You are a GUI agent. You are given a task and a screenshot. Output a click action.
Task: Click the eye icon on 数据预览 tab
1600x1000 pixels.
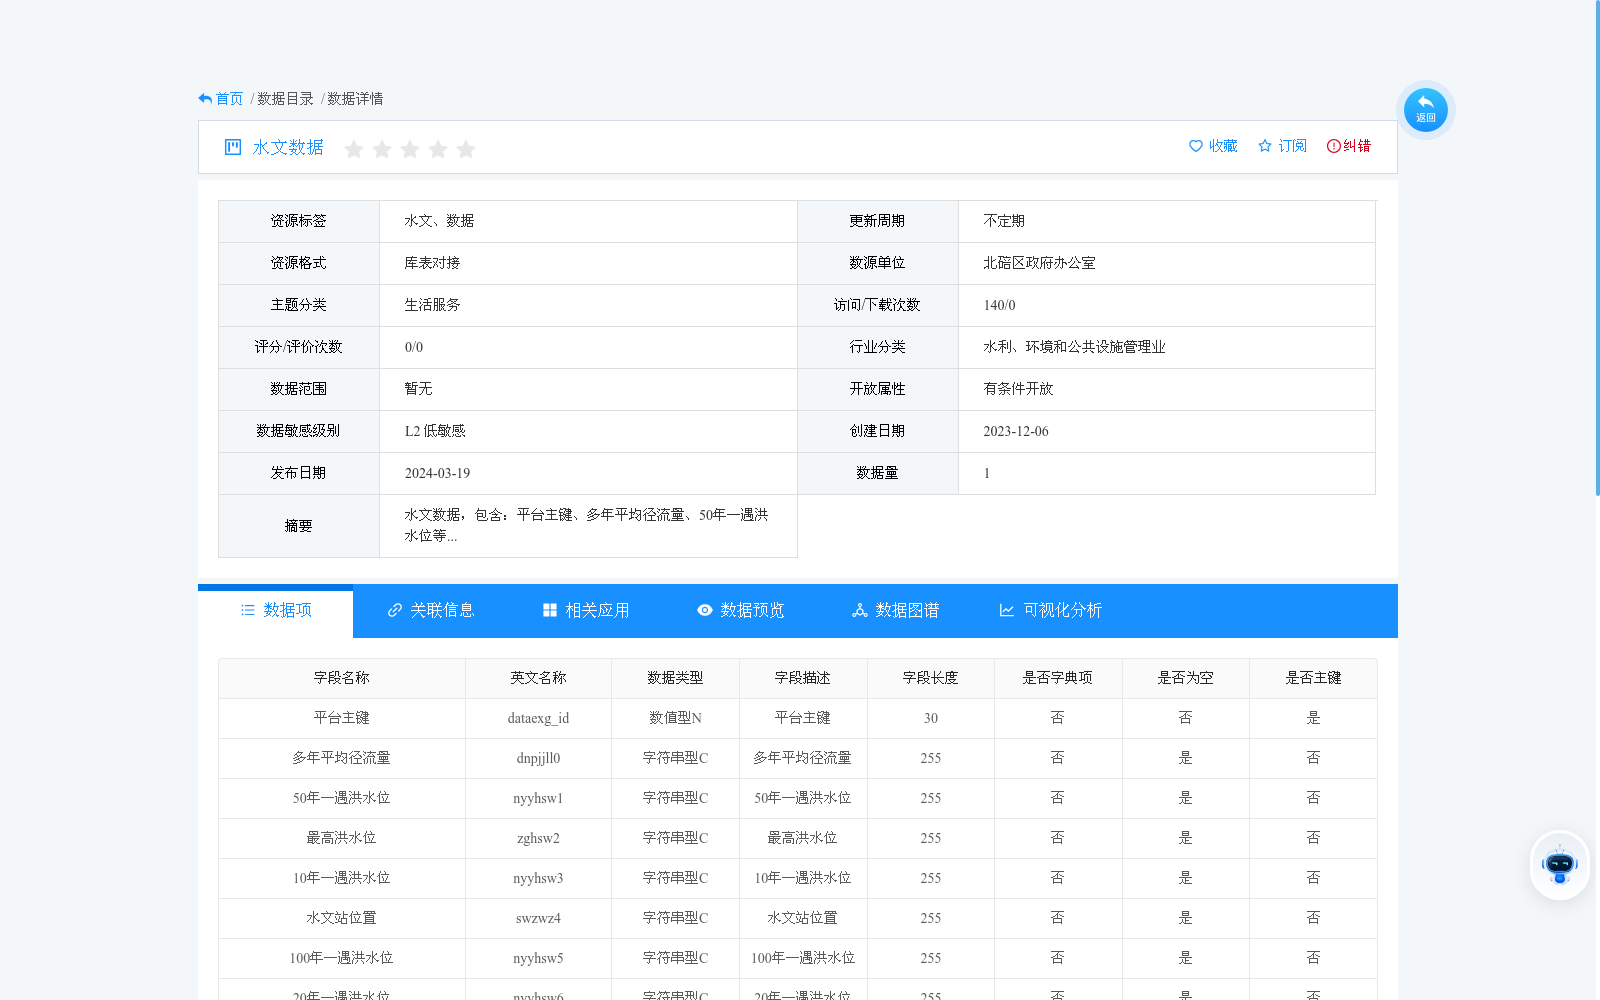(x=705, y=610)
